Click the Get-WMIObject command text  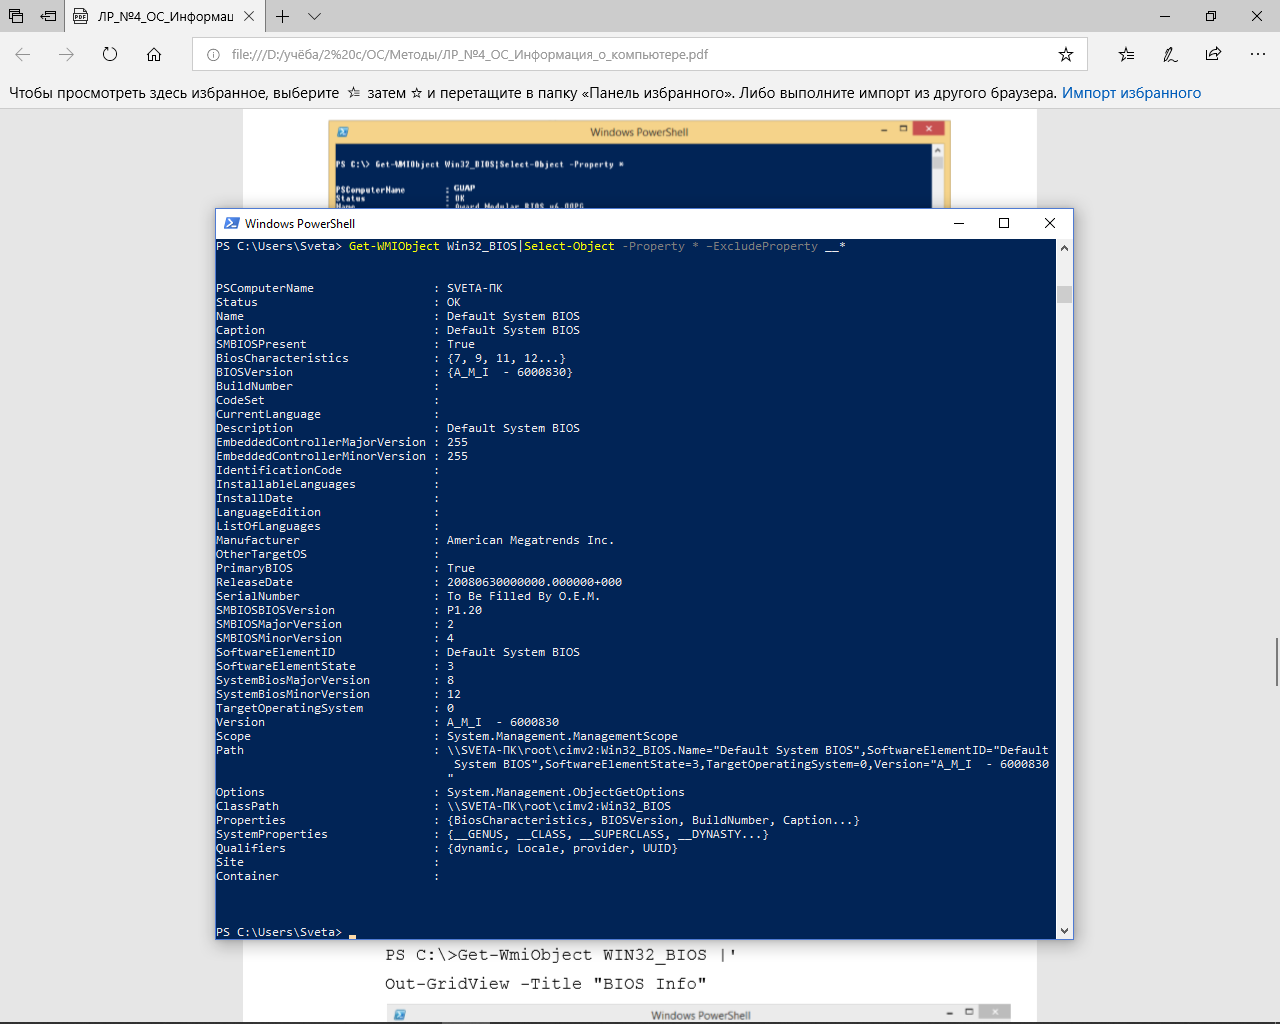pos(394,246)
